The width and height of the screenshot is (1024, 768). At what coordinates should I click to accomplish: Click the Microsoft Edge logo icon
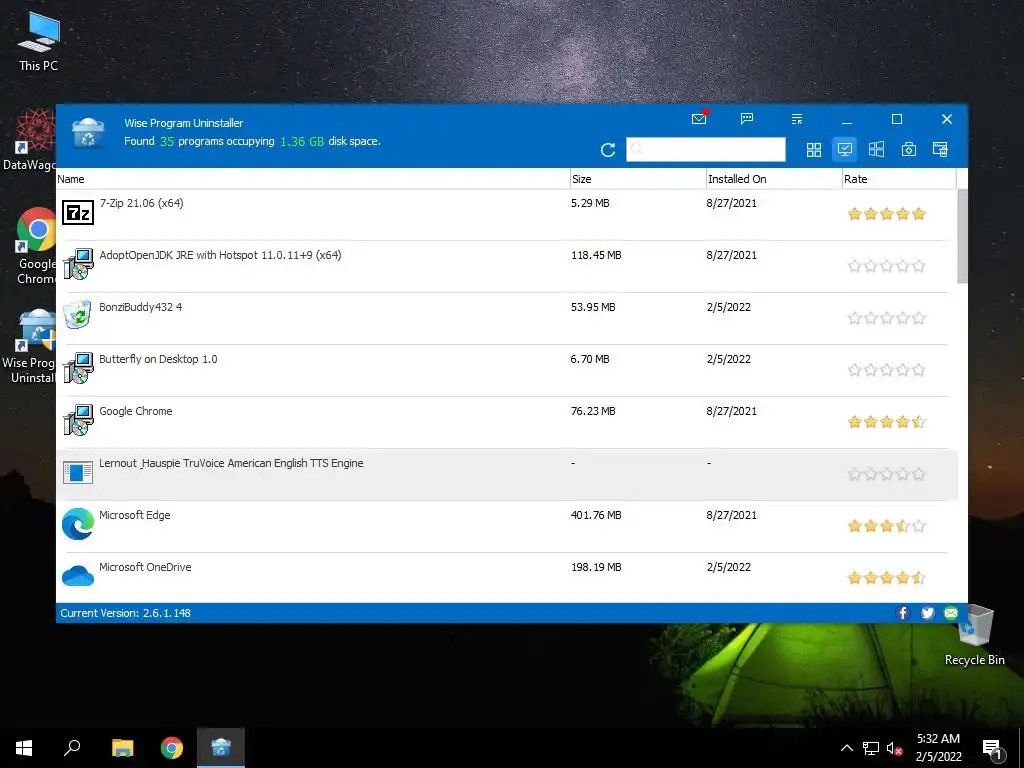pos(78,524)
